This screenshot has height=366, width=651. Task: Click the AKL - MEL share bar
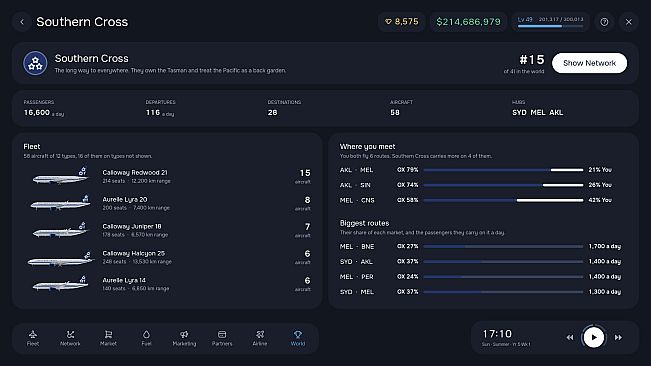(503, 170)
